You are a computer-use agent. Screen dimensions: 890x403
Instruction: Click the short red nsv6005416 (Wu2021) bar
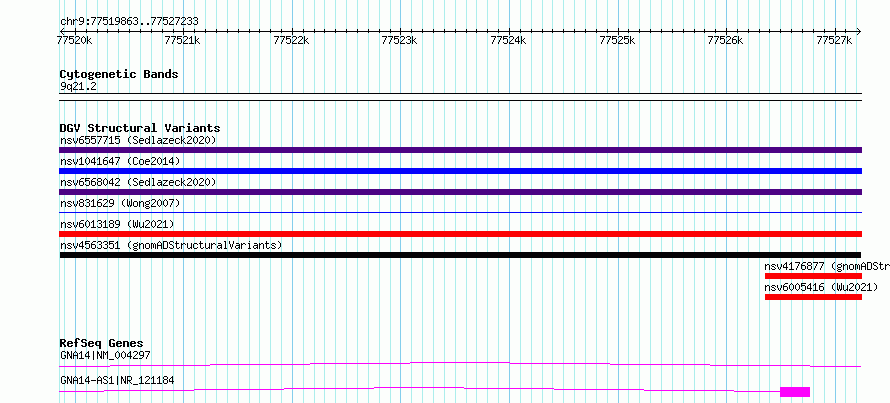point(813,297)
